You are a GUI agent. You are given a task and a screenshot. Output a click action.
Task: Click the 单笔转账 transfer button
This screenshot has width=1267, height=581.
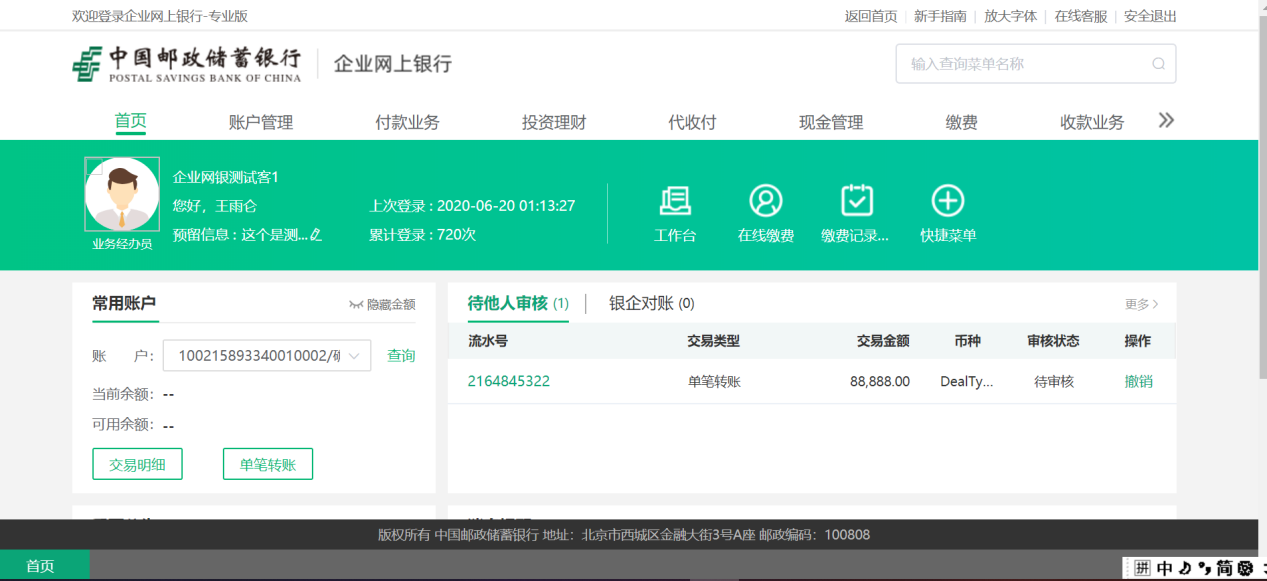pos(267,463)
